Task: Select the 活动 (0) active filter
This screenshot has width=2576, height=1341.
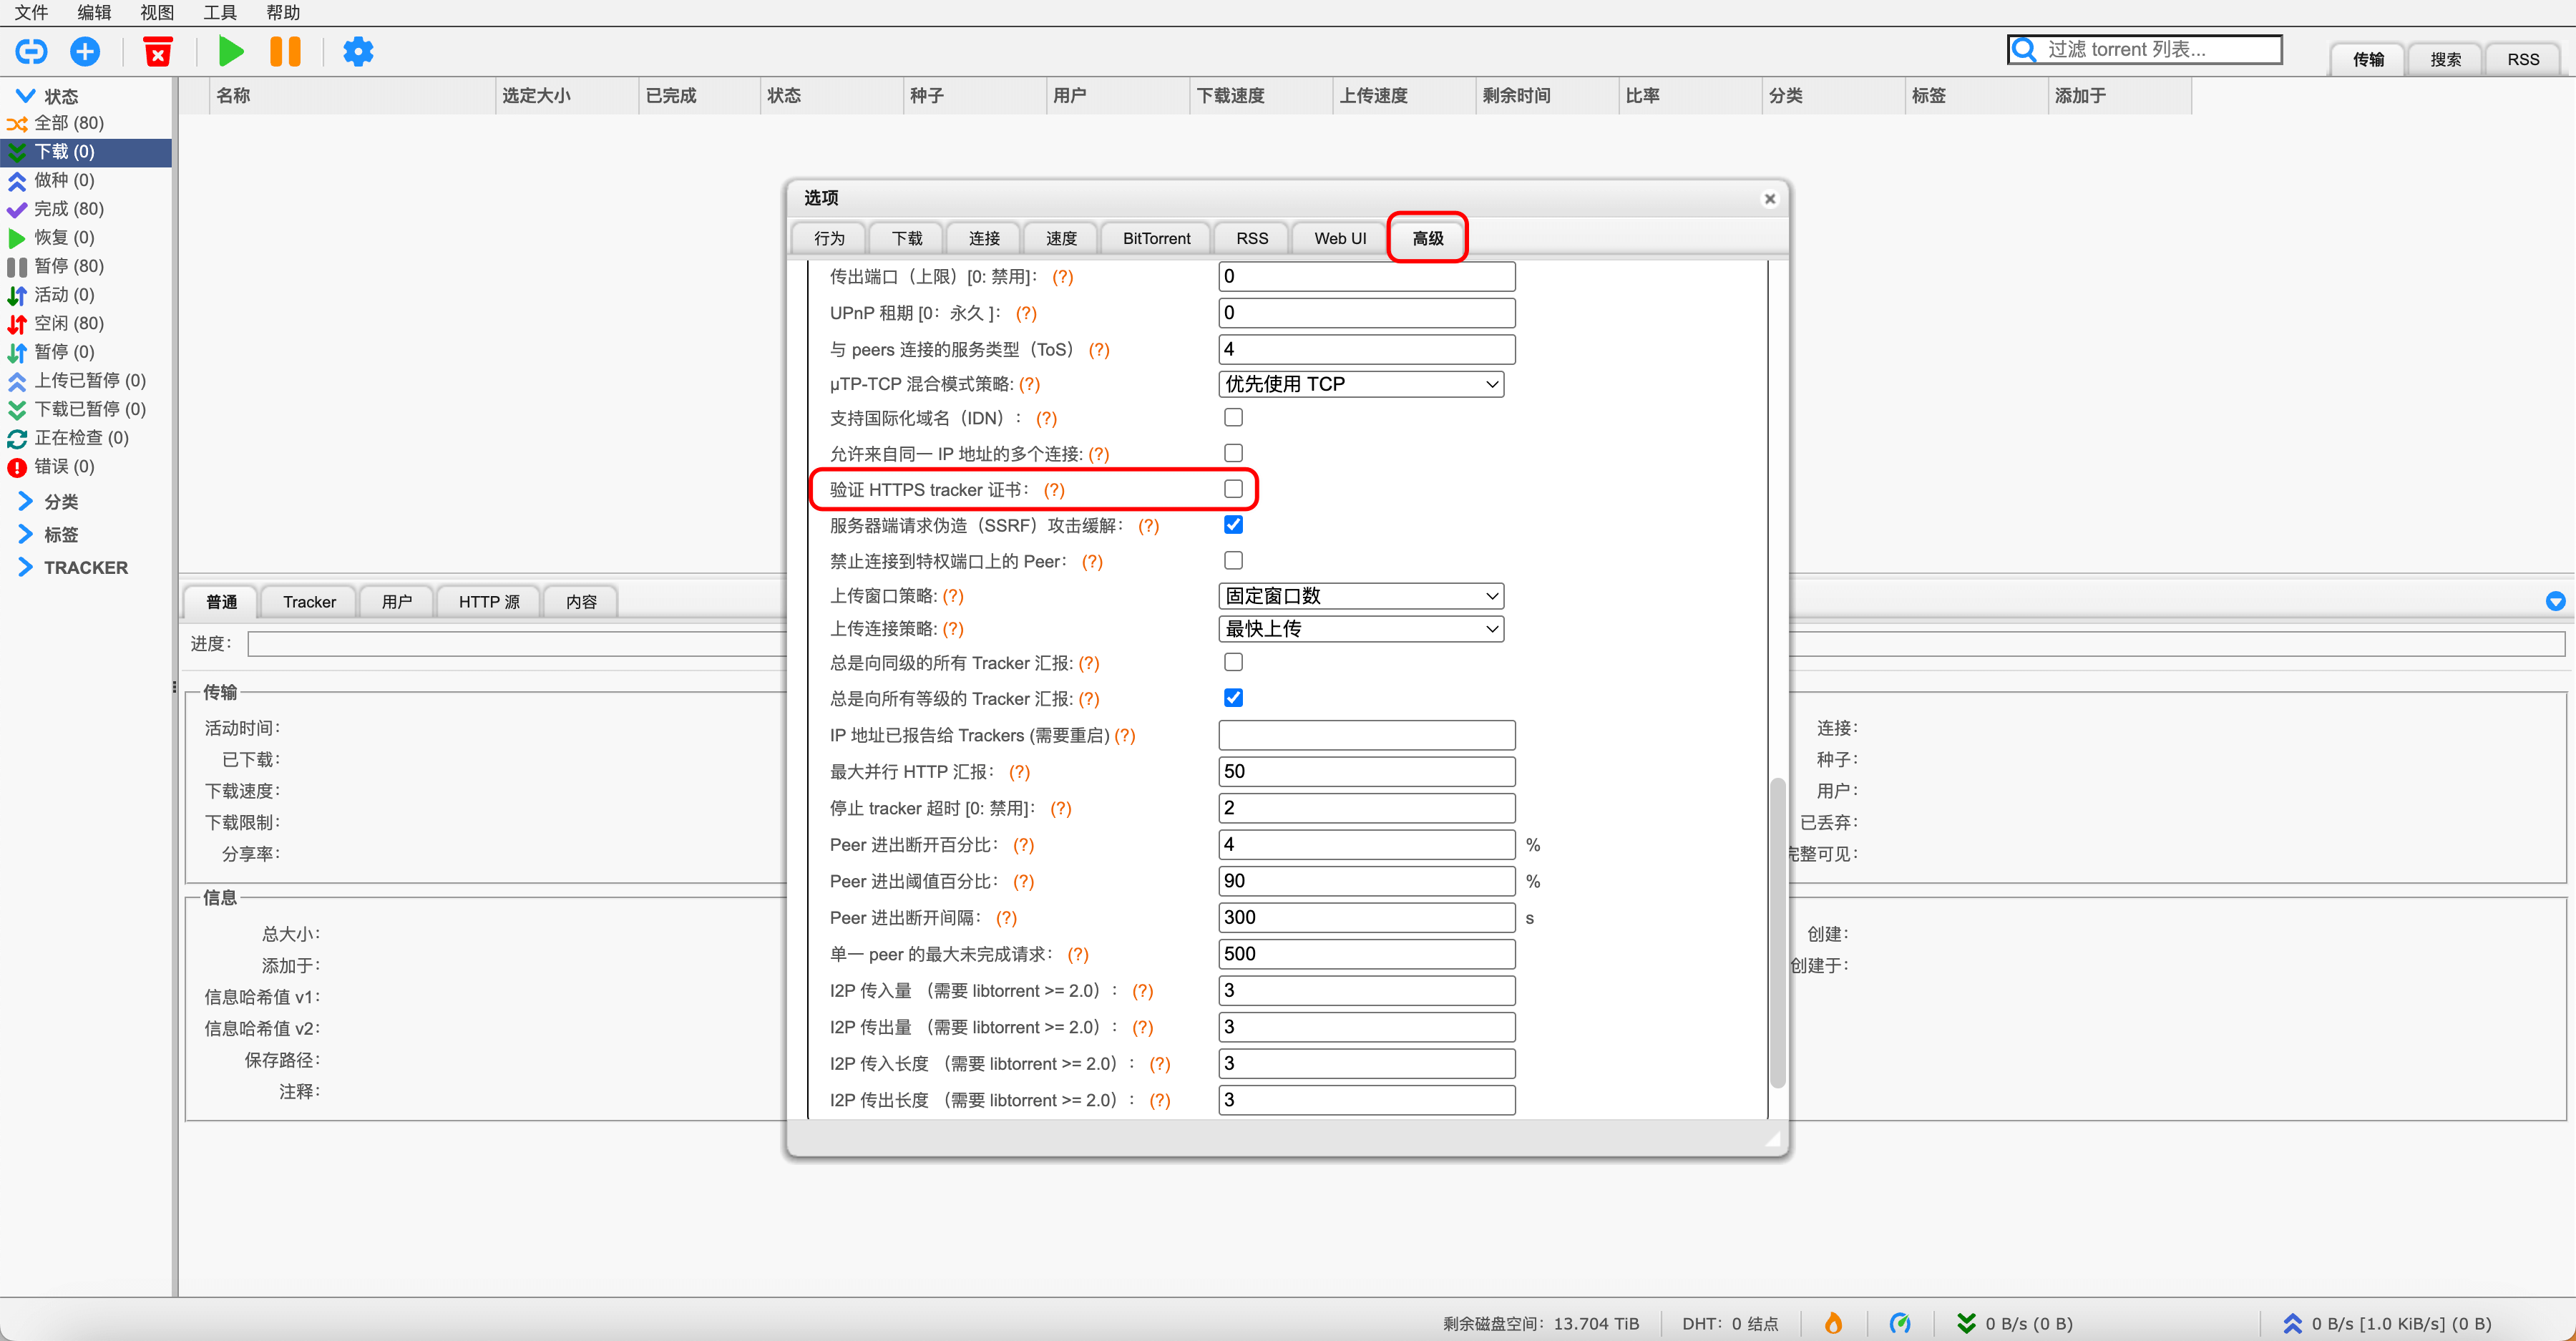Action: point(86,295)
